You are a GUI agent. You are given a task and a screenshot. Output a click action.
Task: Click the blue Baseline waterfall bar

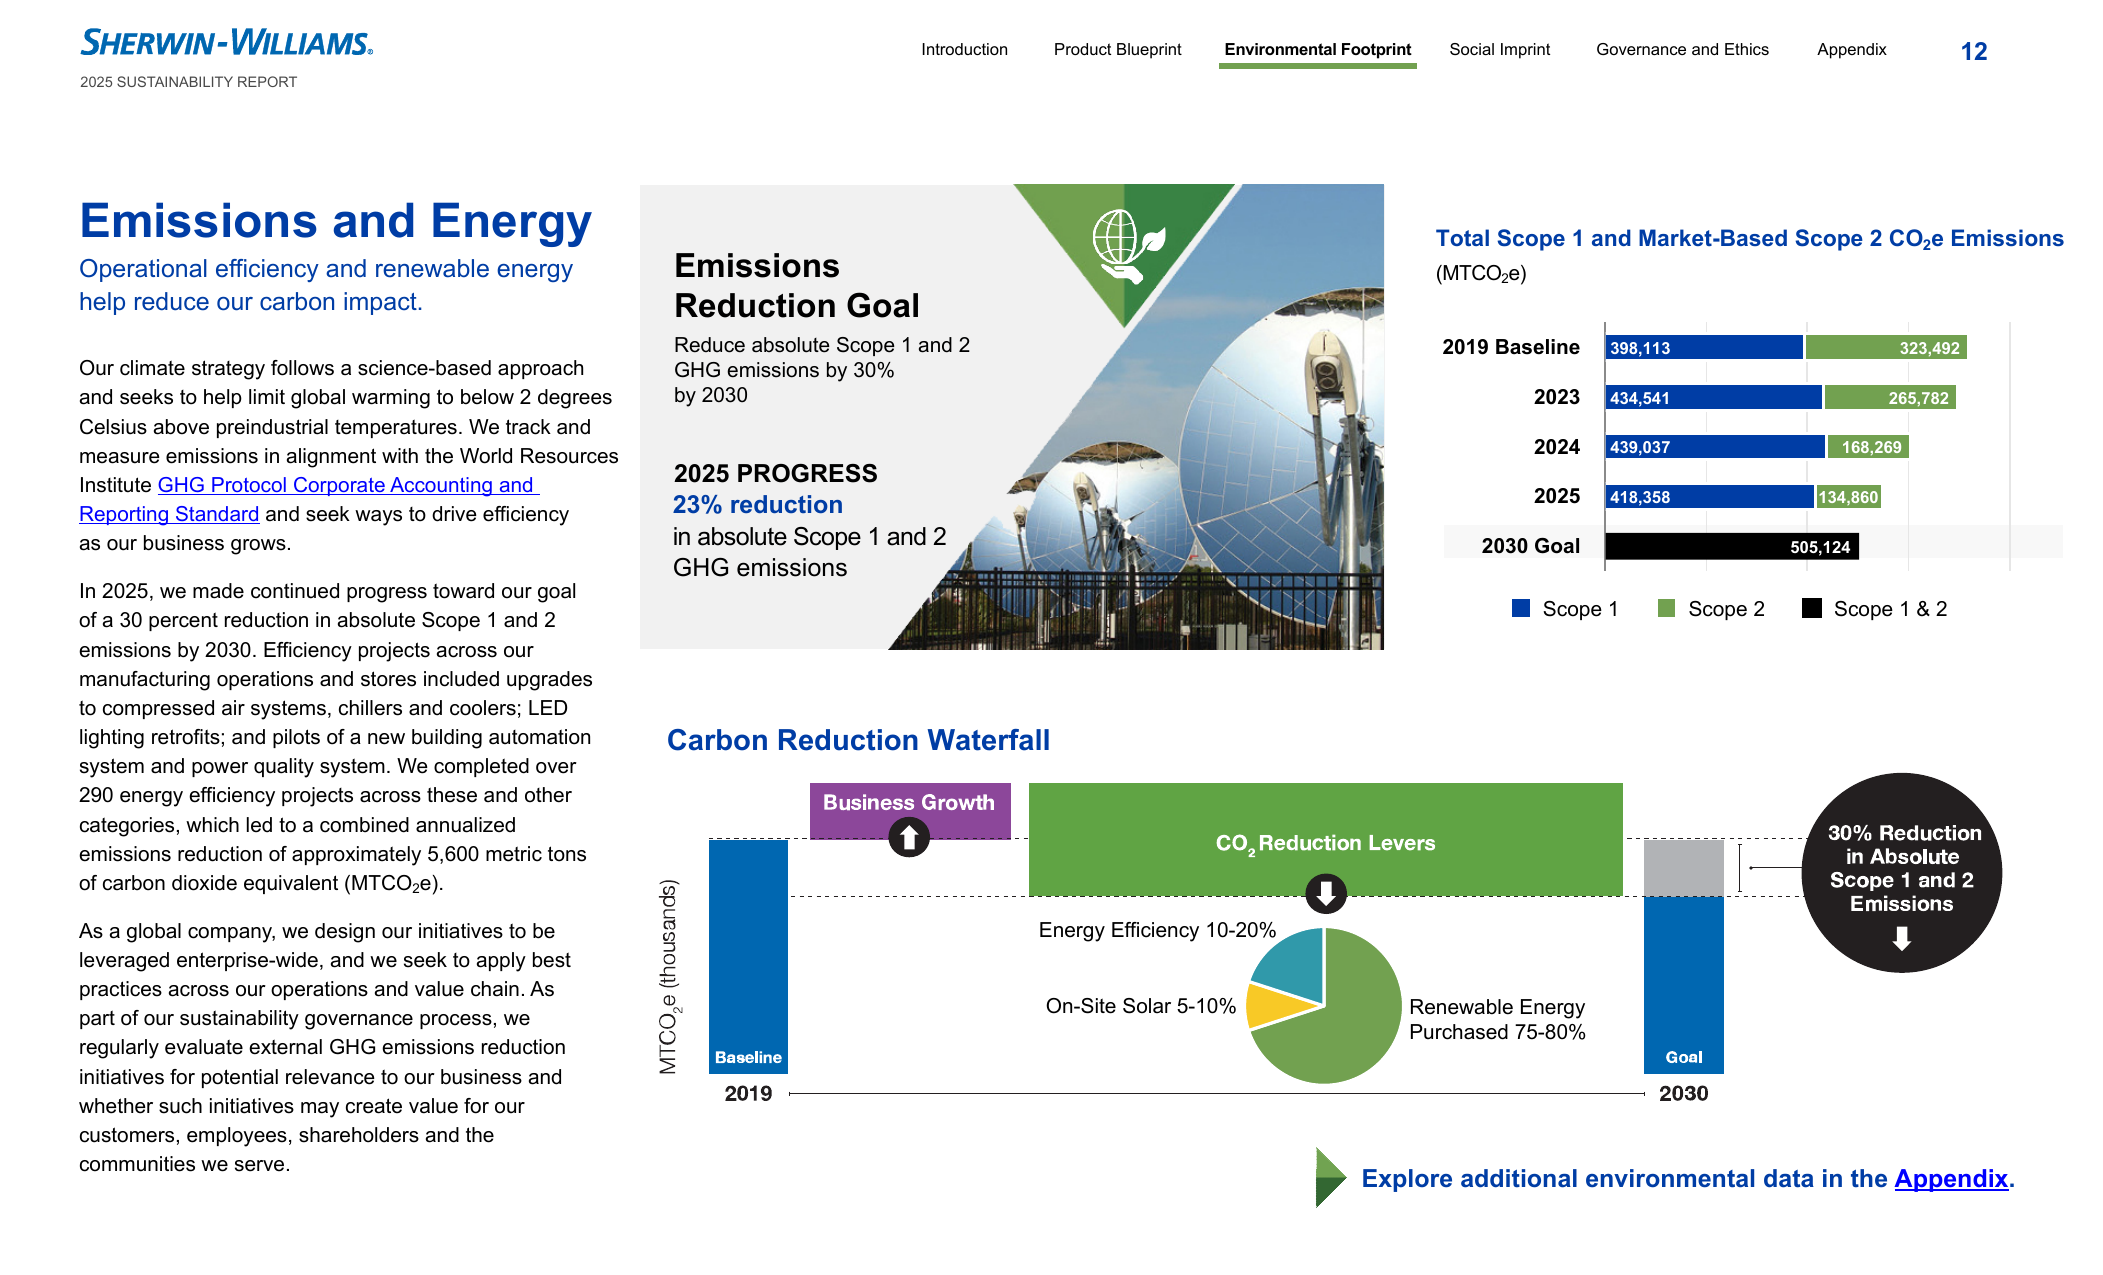748,956
